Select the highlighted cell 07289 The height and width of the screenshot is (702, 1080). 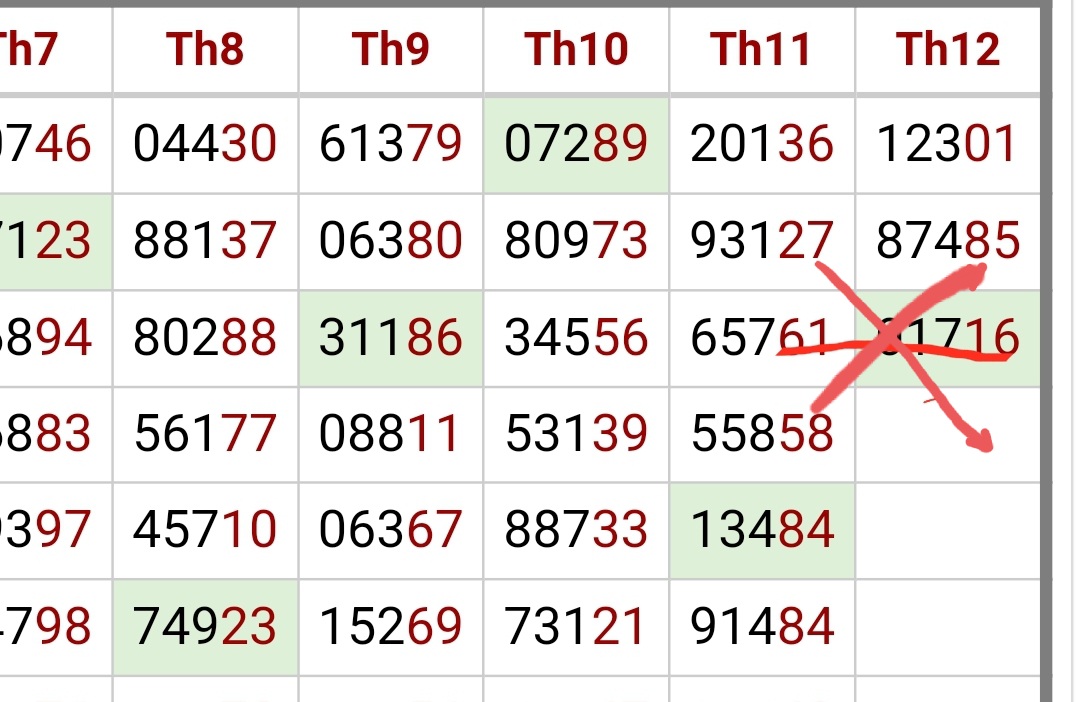(576, 145)
